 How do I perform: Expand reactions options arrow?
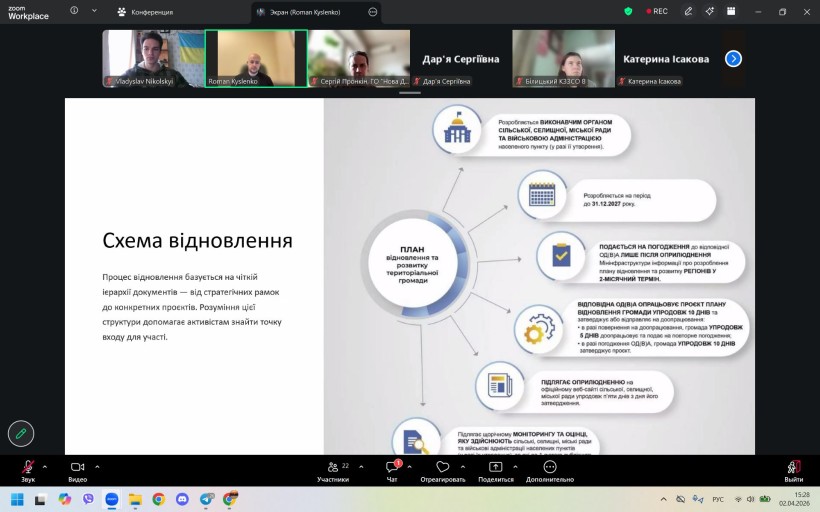(x=463, y=467)
